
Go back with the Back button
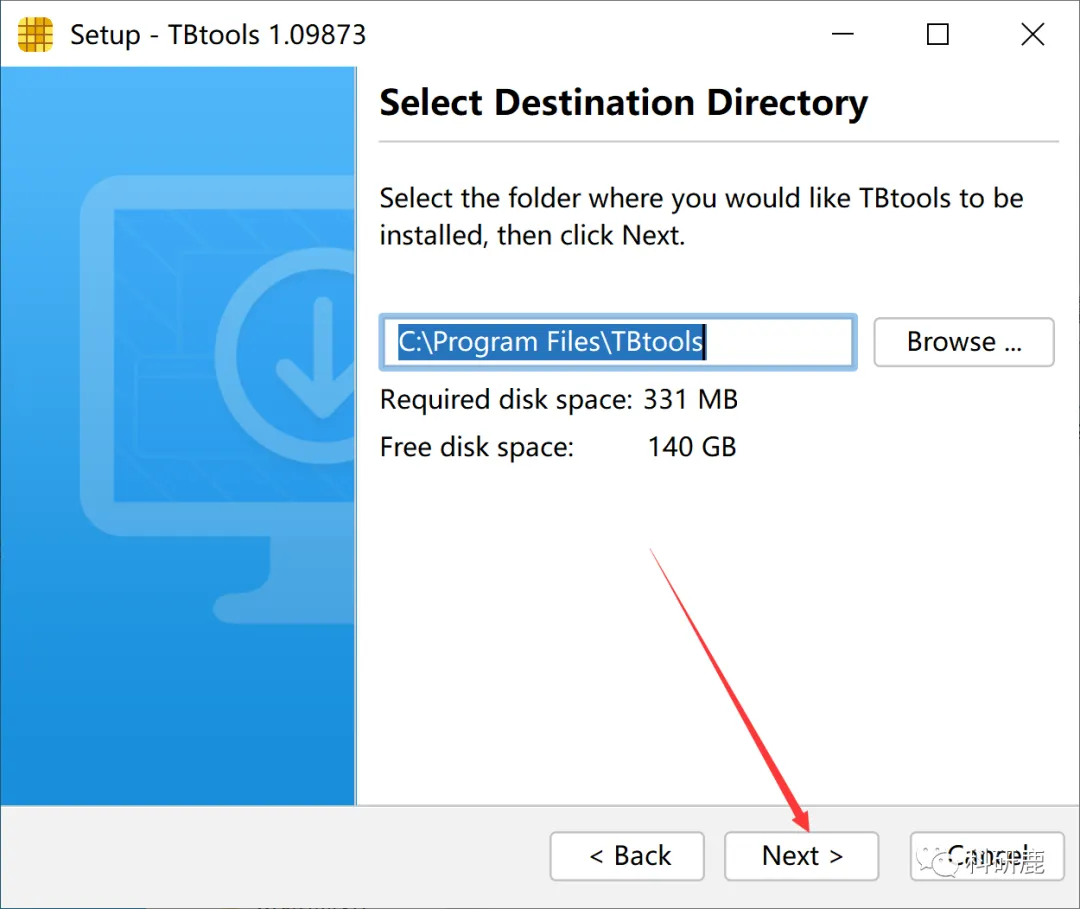coord(627,856)
